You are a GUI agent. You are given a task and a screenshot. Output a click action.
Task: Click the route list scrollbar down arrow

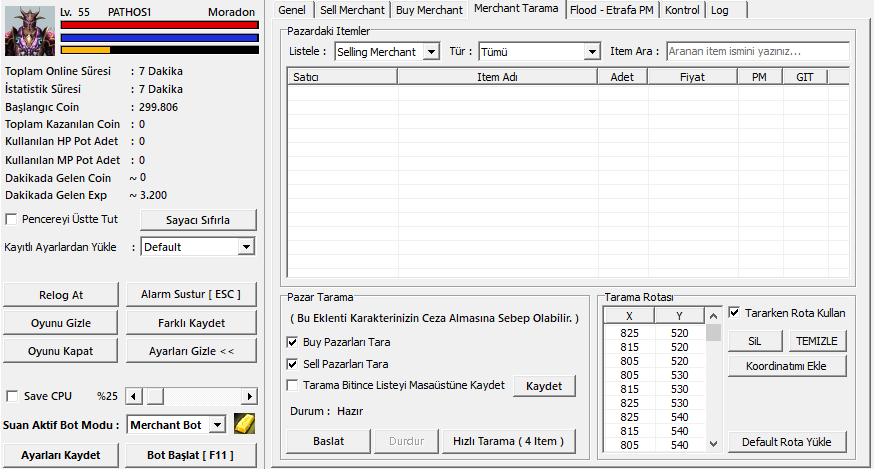[713, 444]
